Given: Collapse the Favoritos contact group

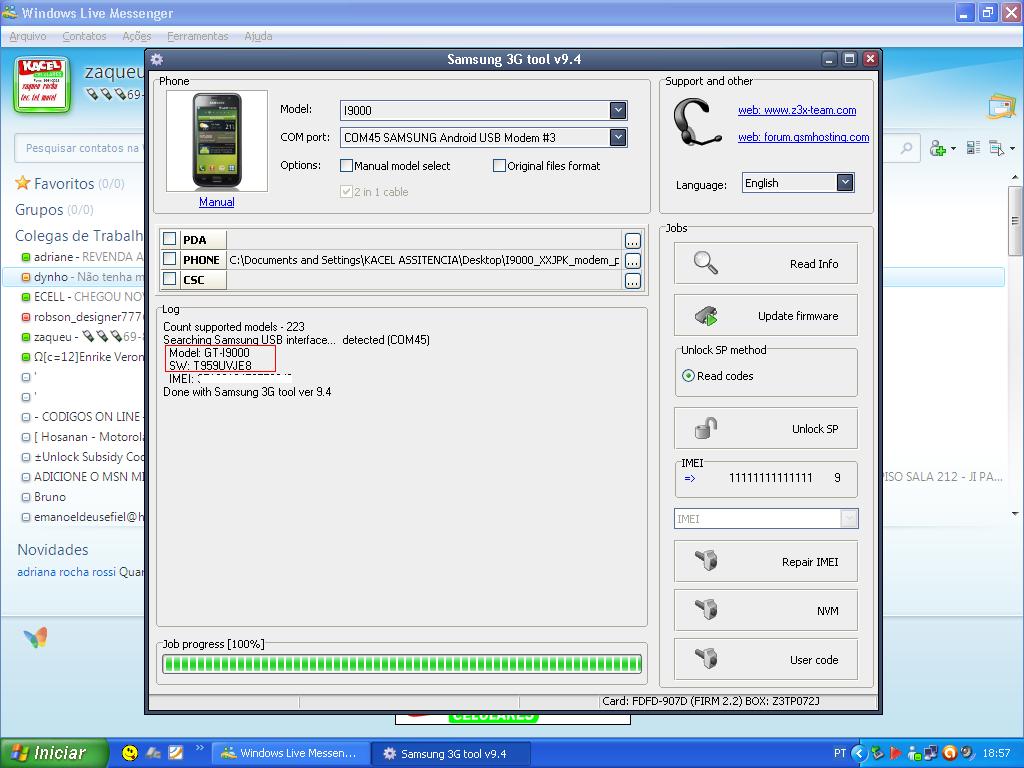Looking at the screenshot, I should (x=64, y=184).
